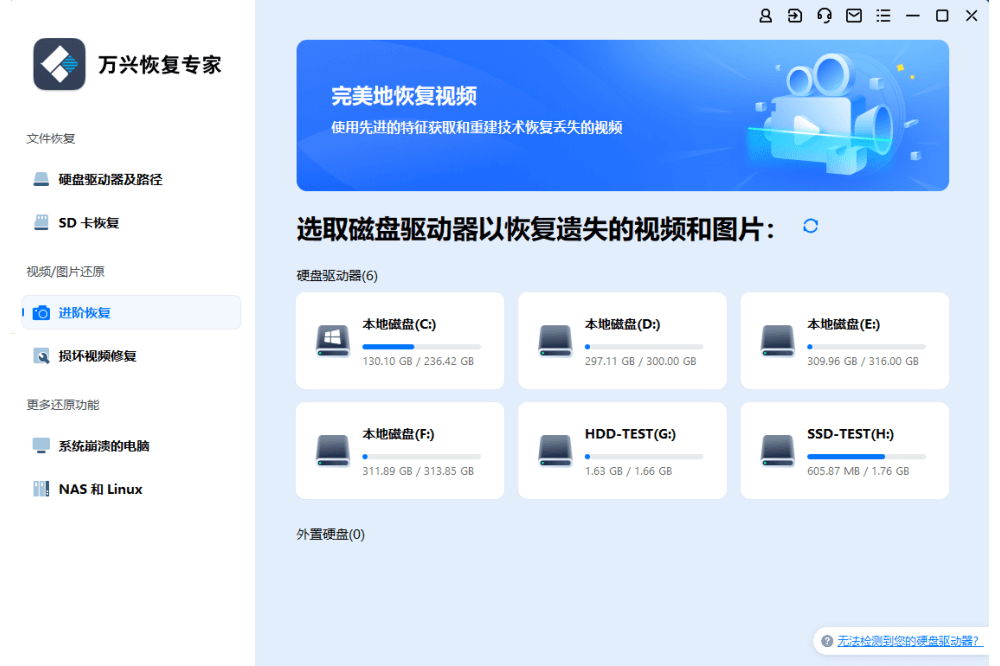Close the Recoverit window
The image size is (1000, 666).
(971, 16)
